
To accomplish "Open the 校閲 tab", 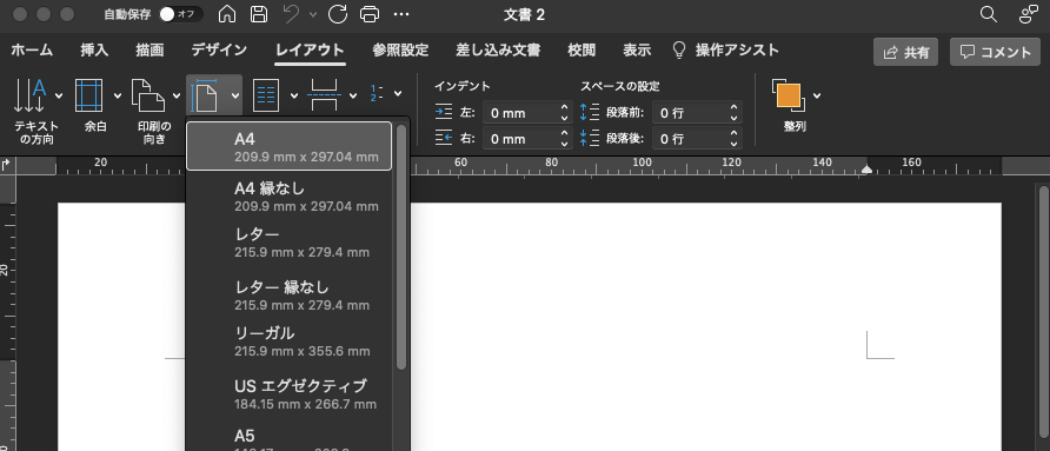I will [581, 50].
